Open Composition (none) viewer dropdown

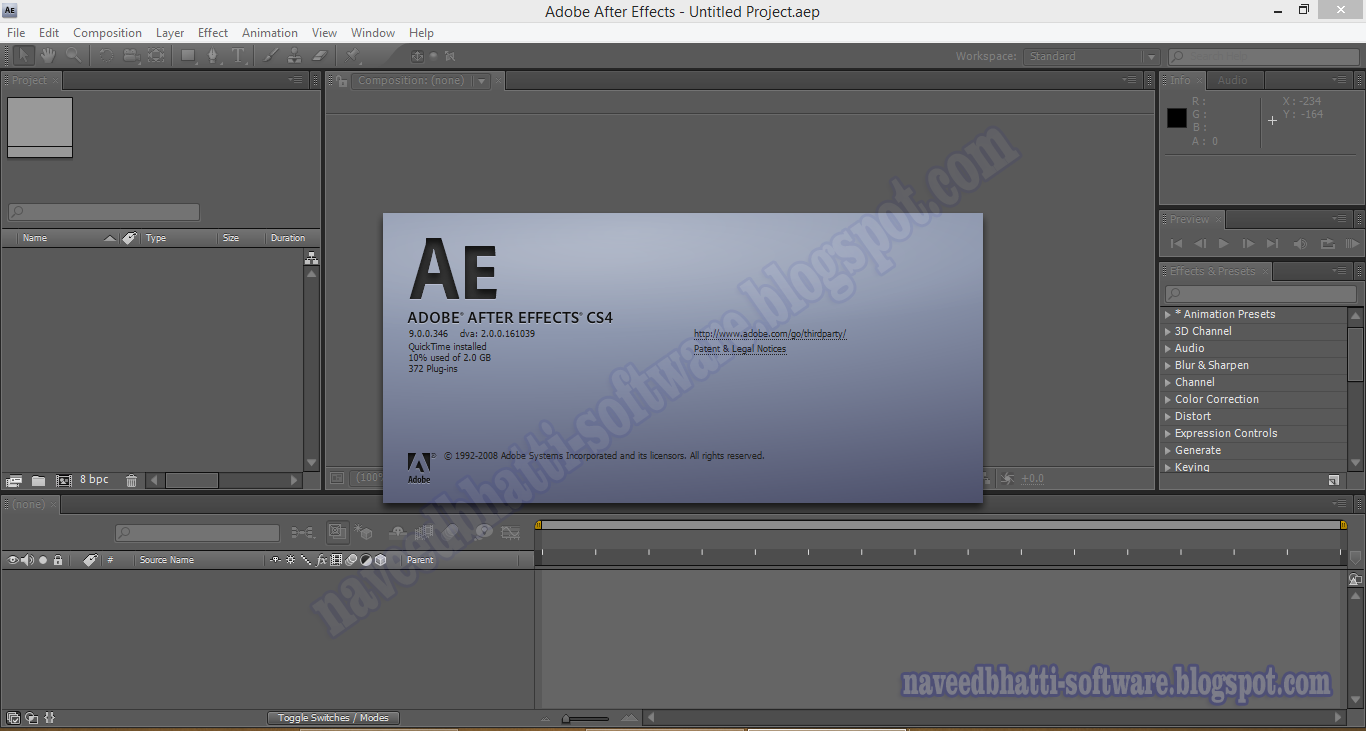tap(482, 81)
